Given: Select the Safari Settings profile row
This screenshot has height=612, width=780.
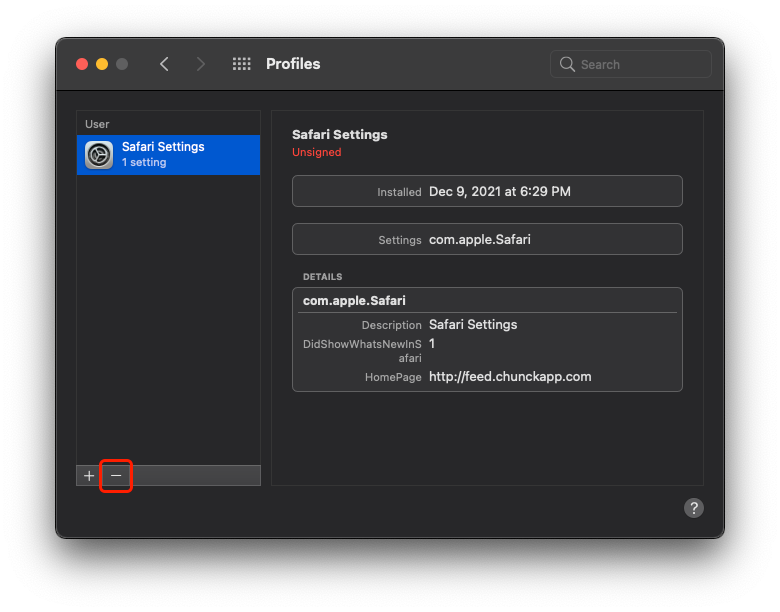Looking at the screenshot, I should pos(169,155).
